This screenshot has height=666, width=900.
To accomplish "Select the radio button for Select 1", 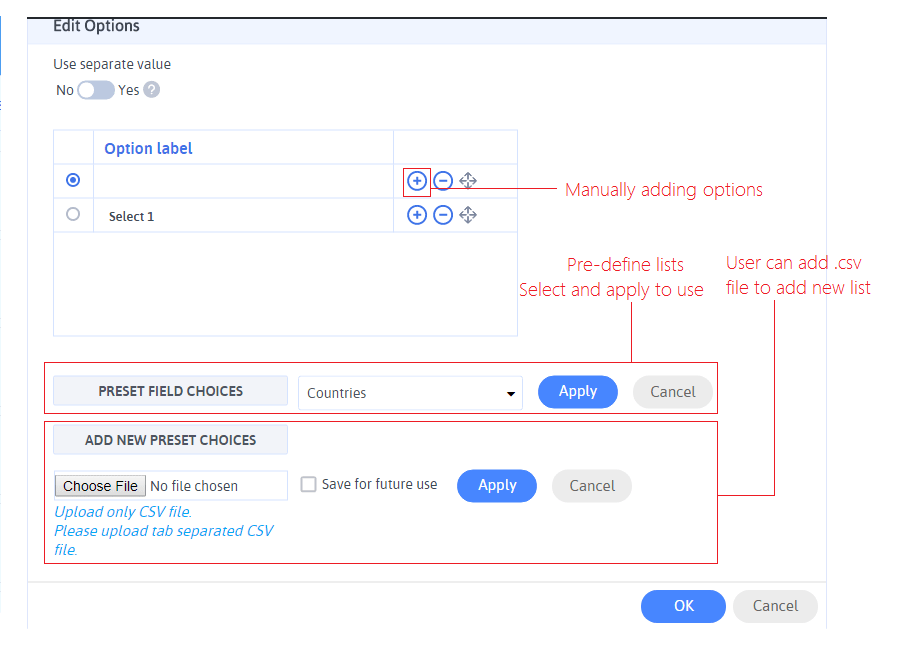I will [x=73, y=214].
